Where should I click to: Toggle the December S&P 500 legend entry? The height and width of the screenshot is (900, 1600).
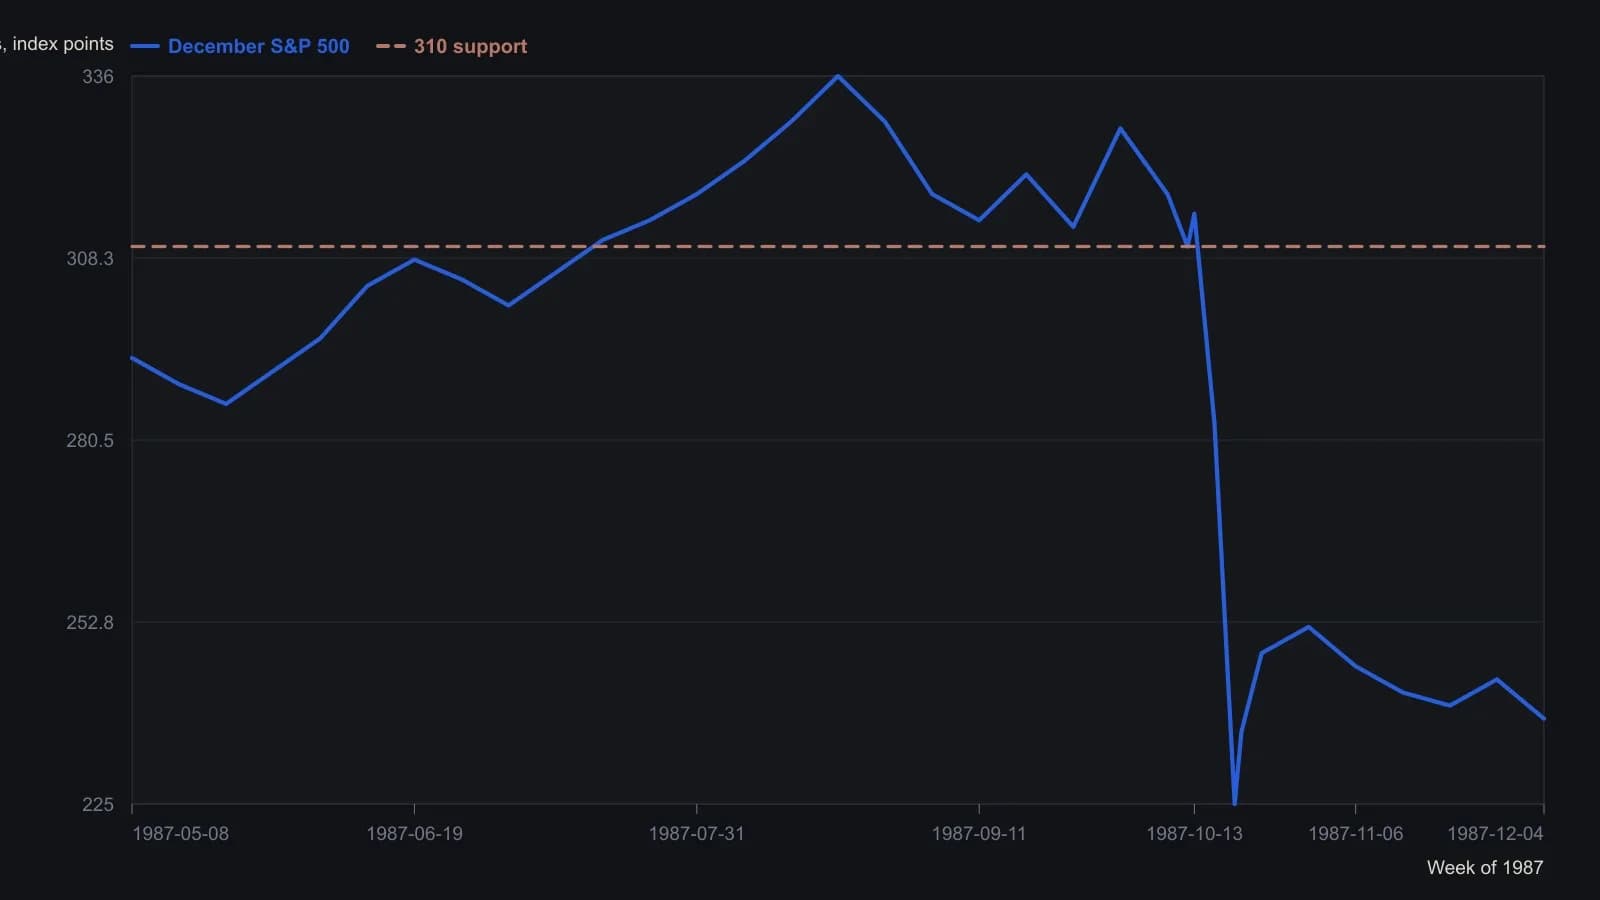point(240,46)
